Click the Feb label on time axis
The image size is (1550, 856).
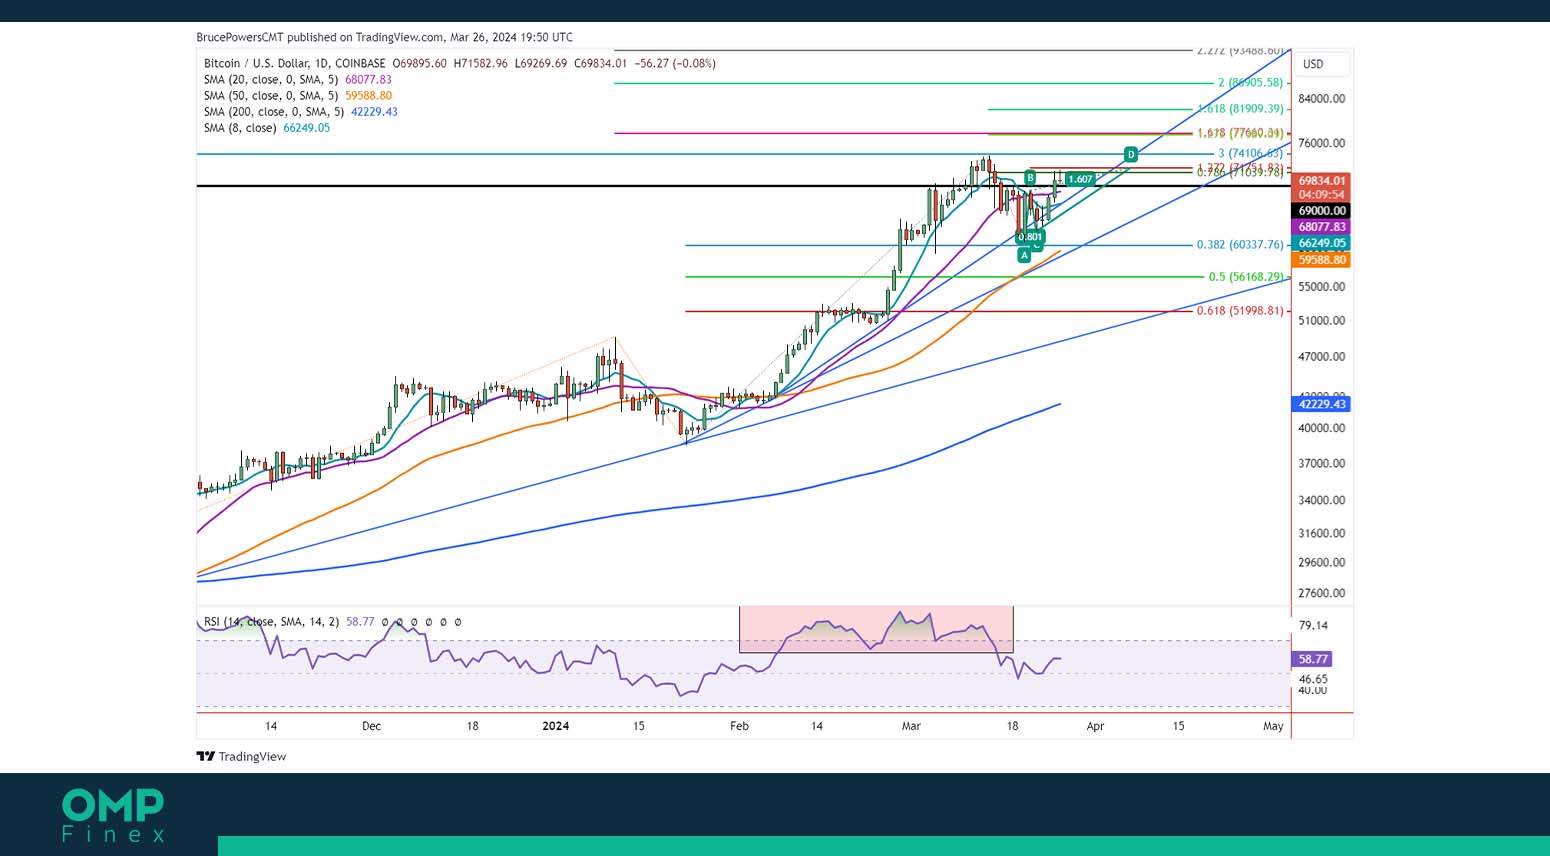739,726
